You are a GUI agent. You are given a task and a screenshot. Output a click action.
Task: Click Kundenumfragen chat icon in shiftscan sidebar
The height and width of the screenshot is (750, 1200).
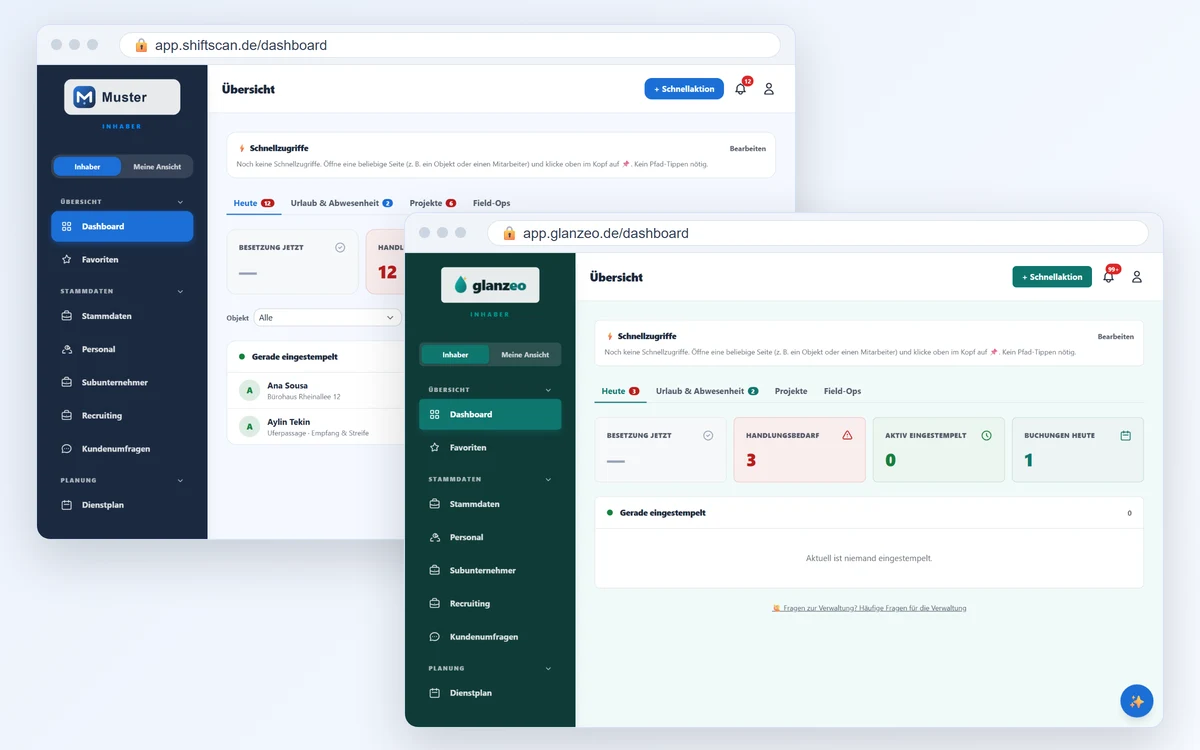click(66, 448)
